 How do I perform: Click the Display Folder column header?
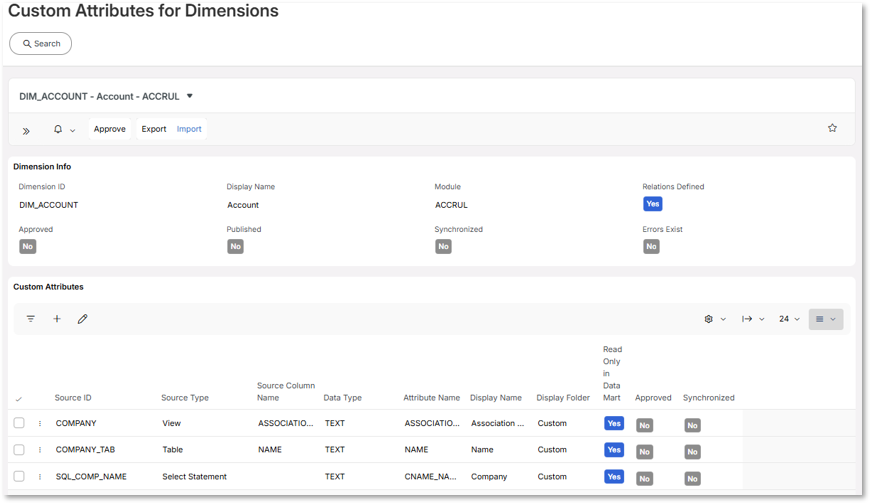coord(563,398)
